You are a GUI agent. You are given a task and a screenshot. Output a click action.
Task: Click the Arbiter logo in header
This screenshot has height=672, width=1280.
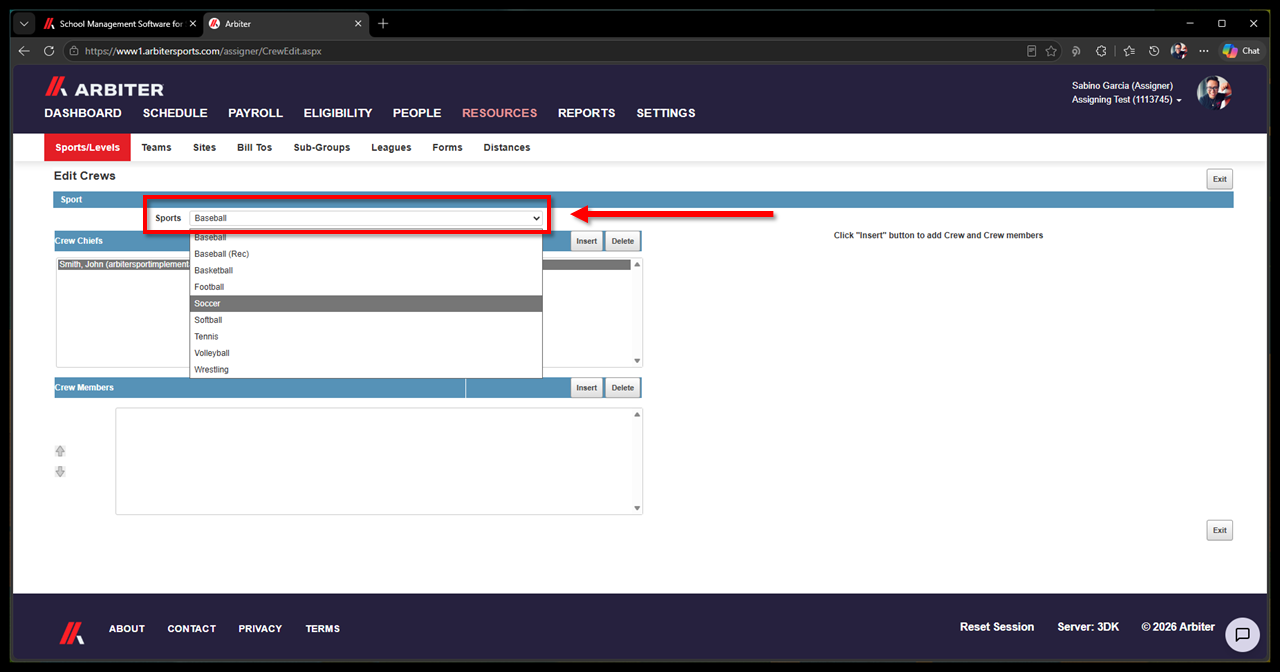click(x=104, y=88)
